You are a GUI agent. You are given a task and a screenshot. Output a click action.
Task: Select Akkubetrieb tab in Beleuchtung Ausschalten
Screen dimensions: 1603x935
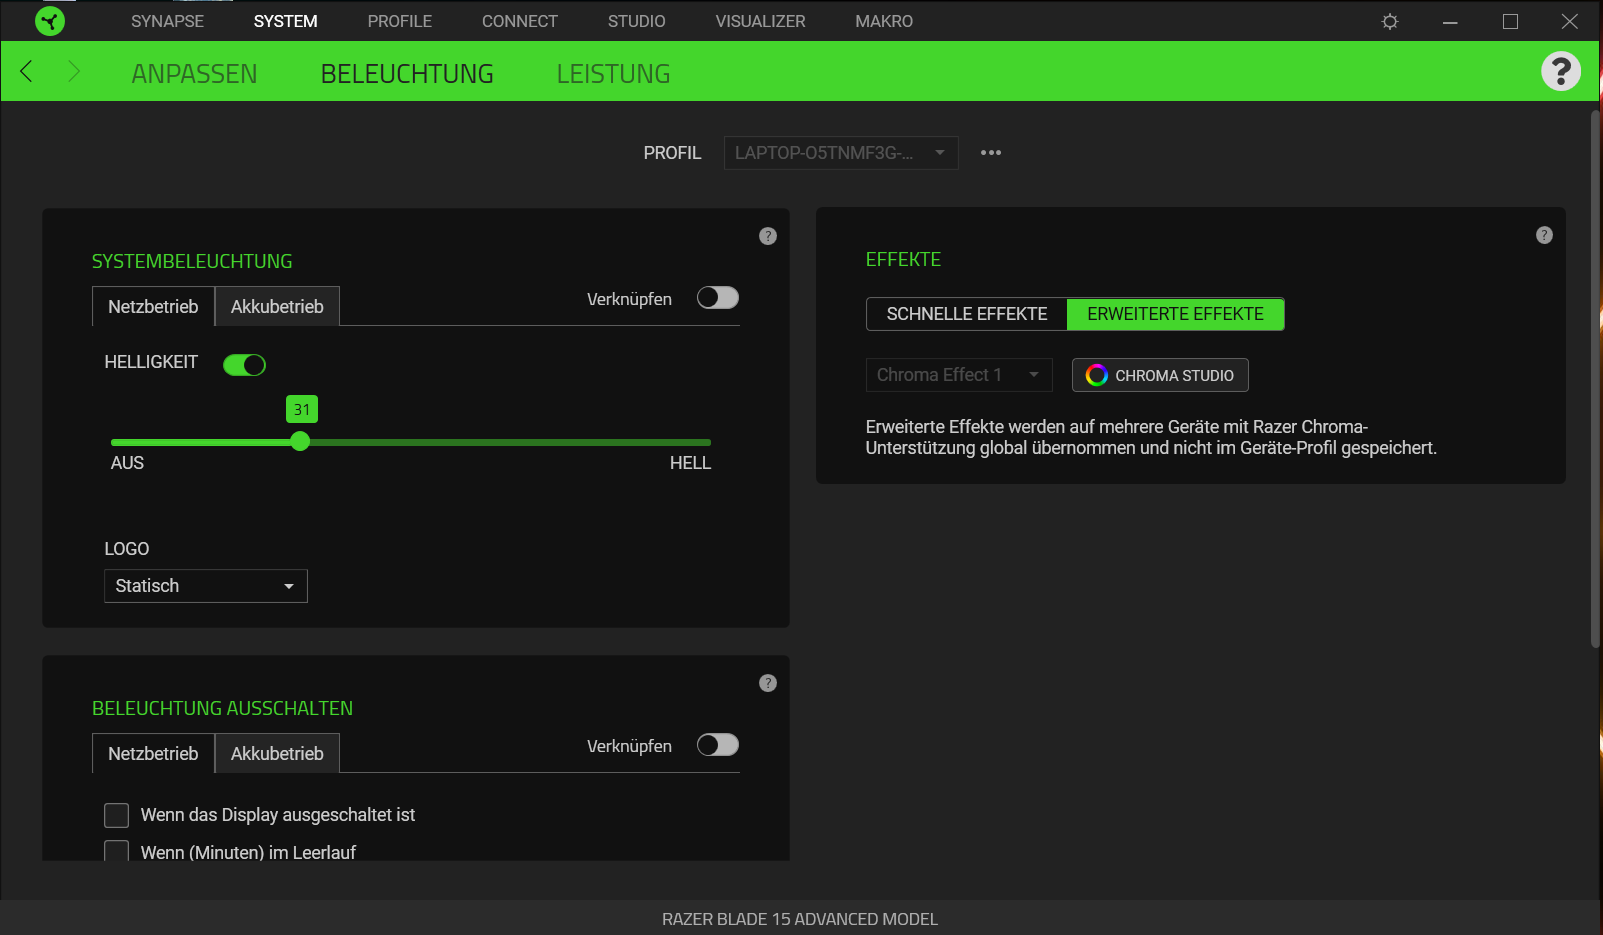277,753
